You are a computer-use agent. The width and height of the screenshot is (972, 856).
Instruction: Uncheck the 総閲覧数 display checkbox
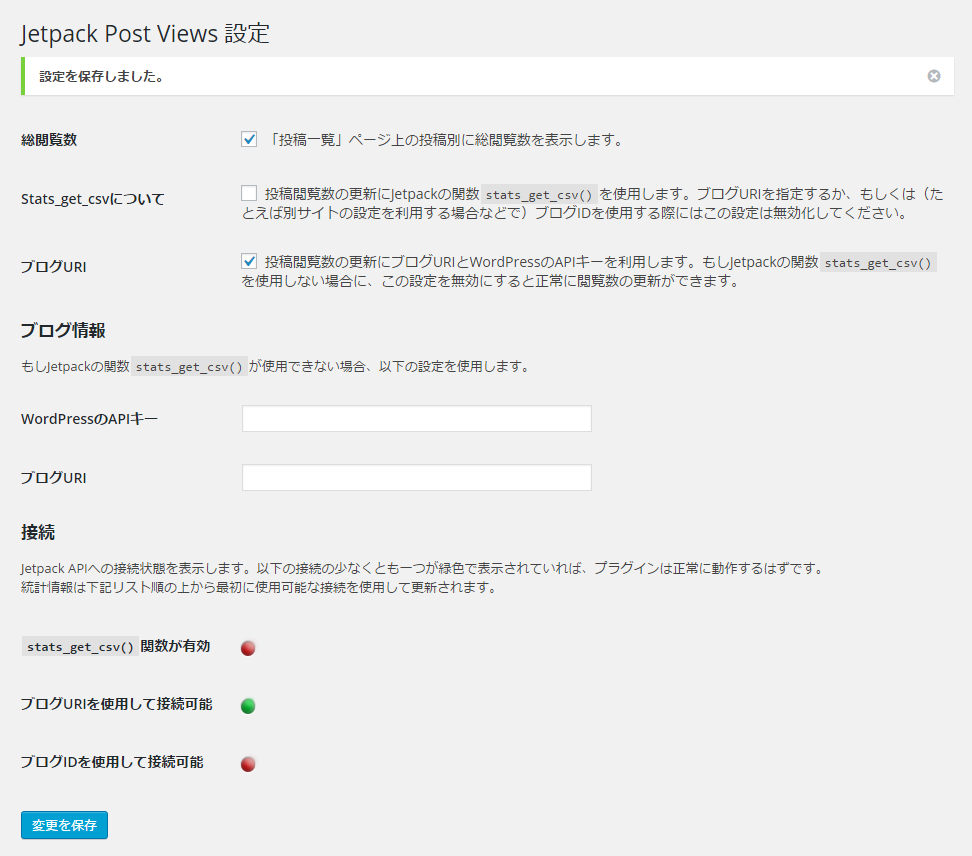(248, 139)
